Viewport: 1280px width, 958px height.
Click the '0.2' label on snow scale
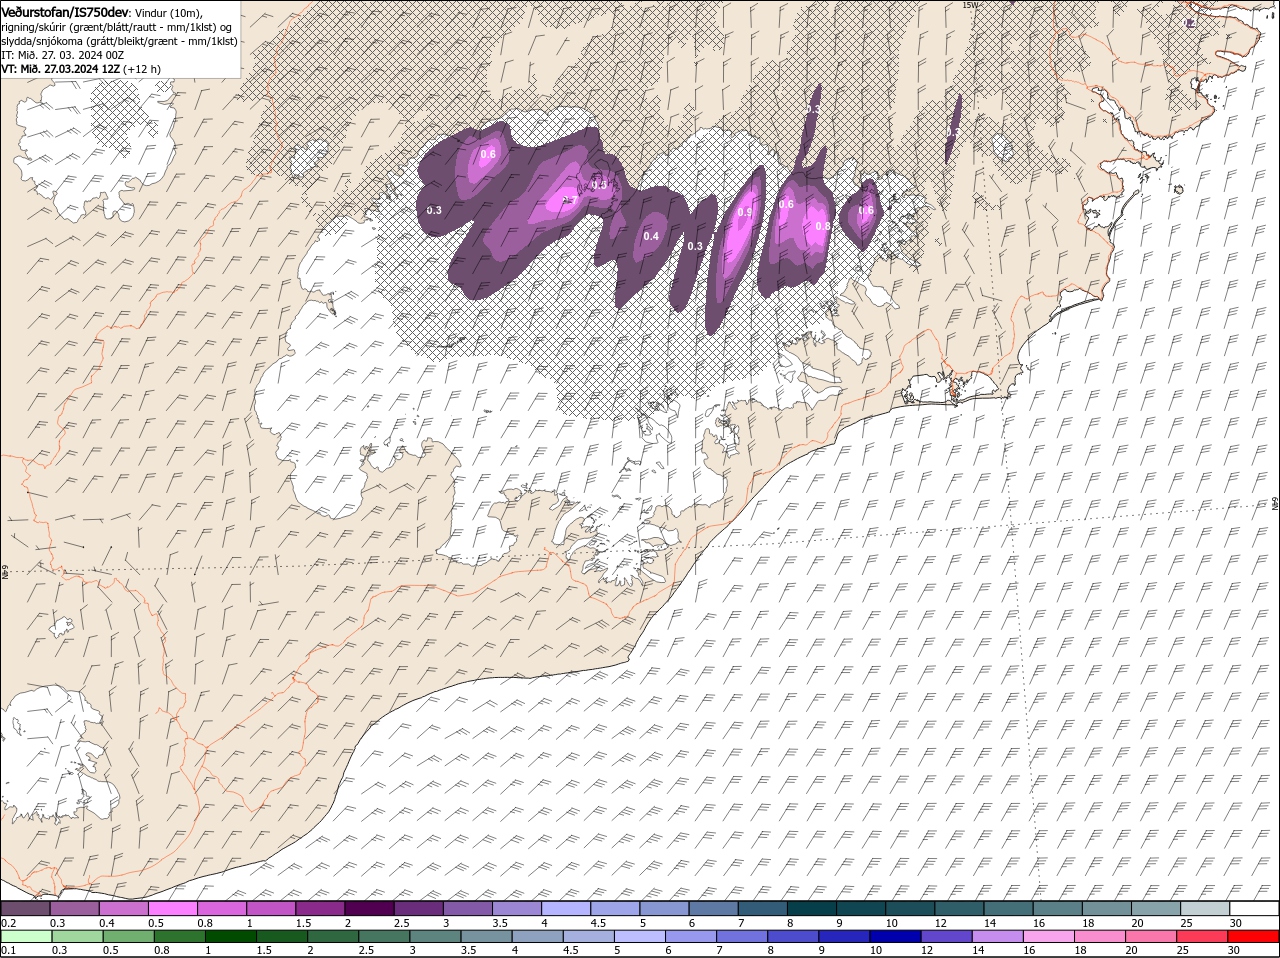8,923
